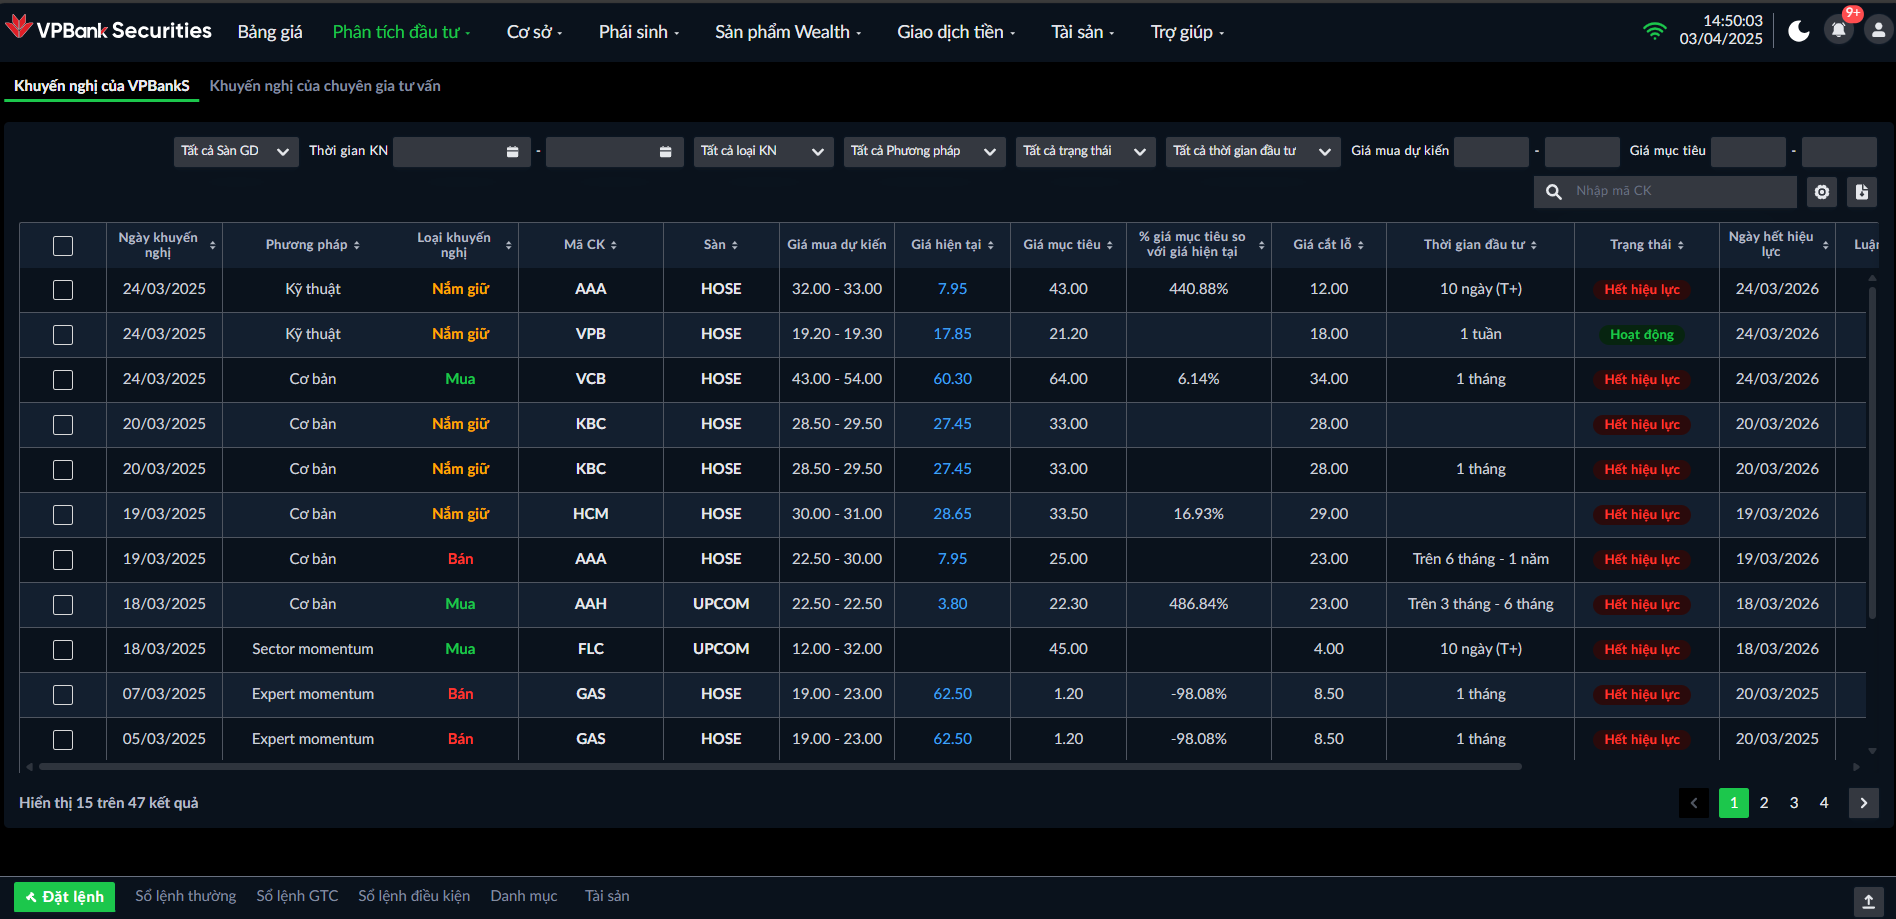Check the VPB recommendation row checkbox
Screen dimensions: 1896x919
[63, 335]
